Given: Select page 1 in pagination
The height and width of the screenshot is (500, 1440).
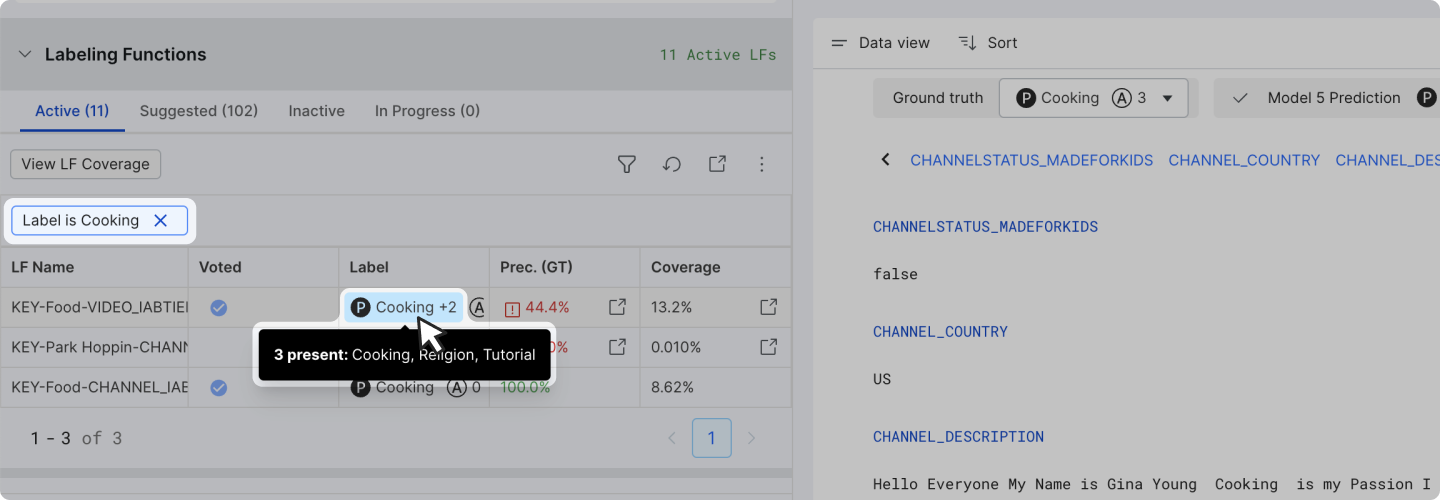Looking at the screenshot, I should pos(712,438).
